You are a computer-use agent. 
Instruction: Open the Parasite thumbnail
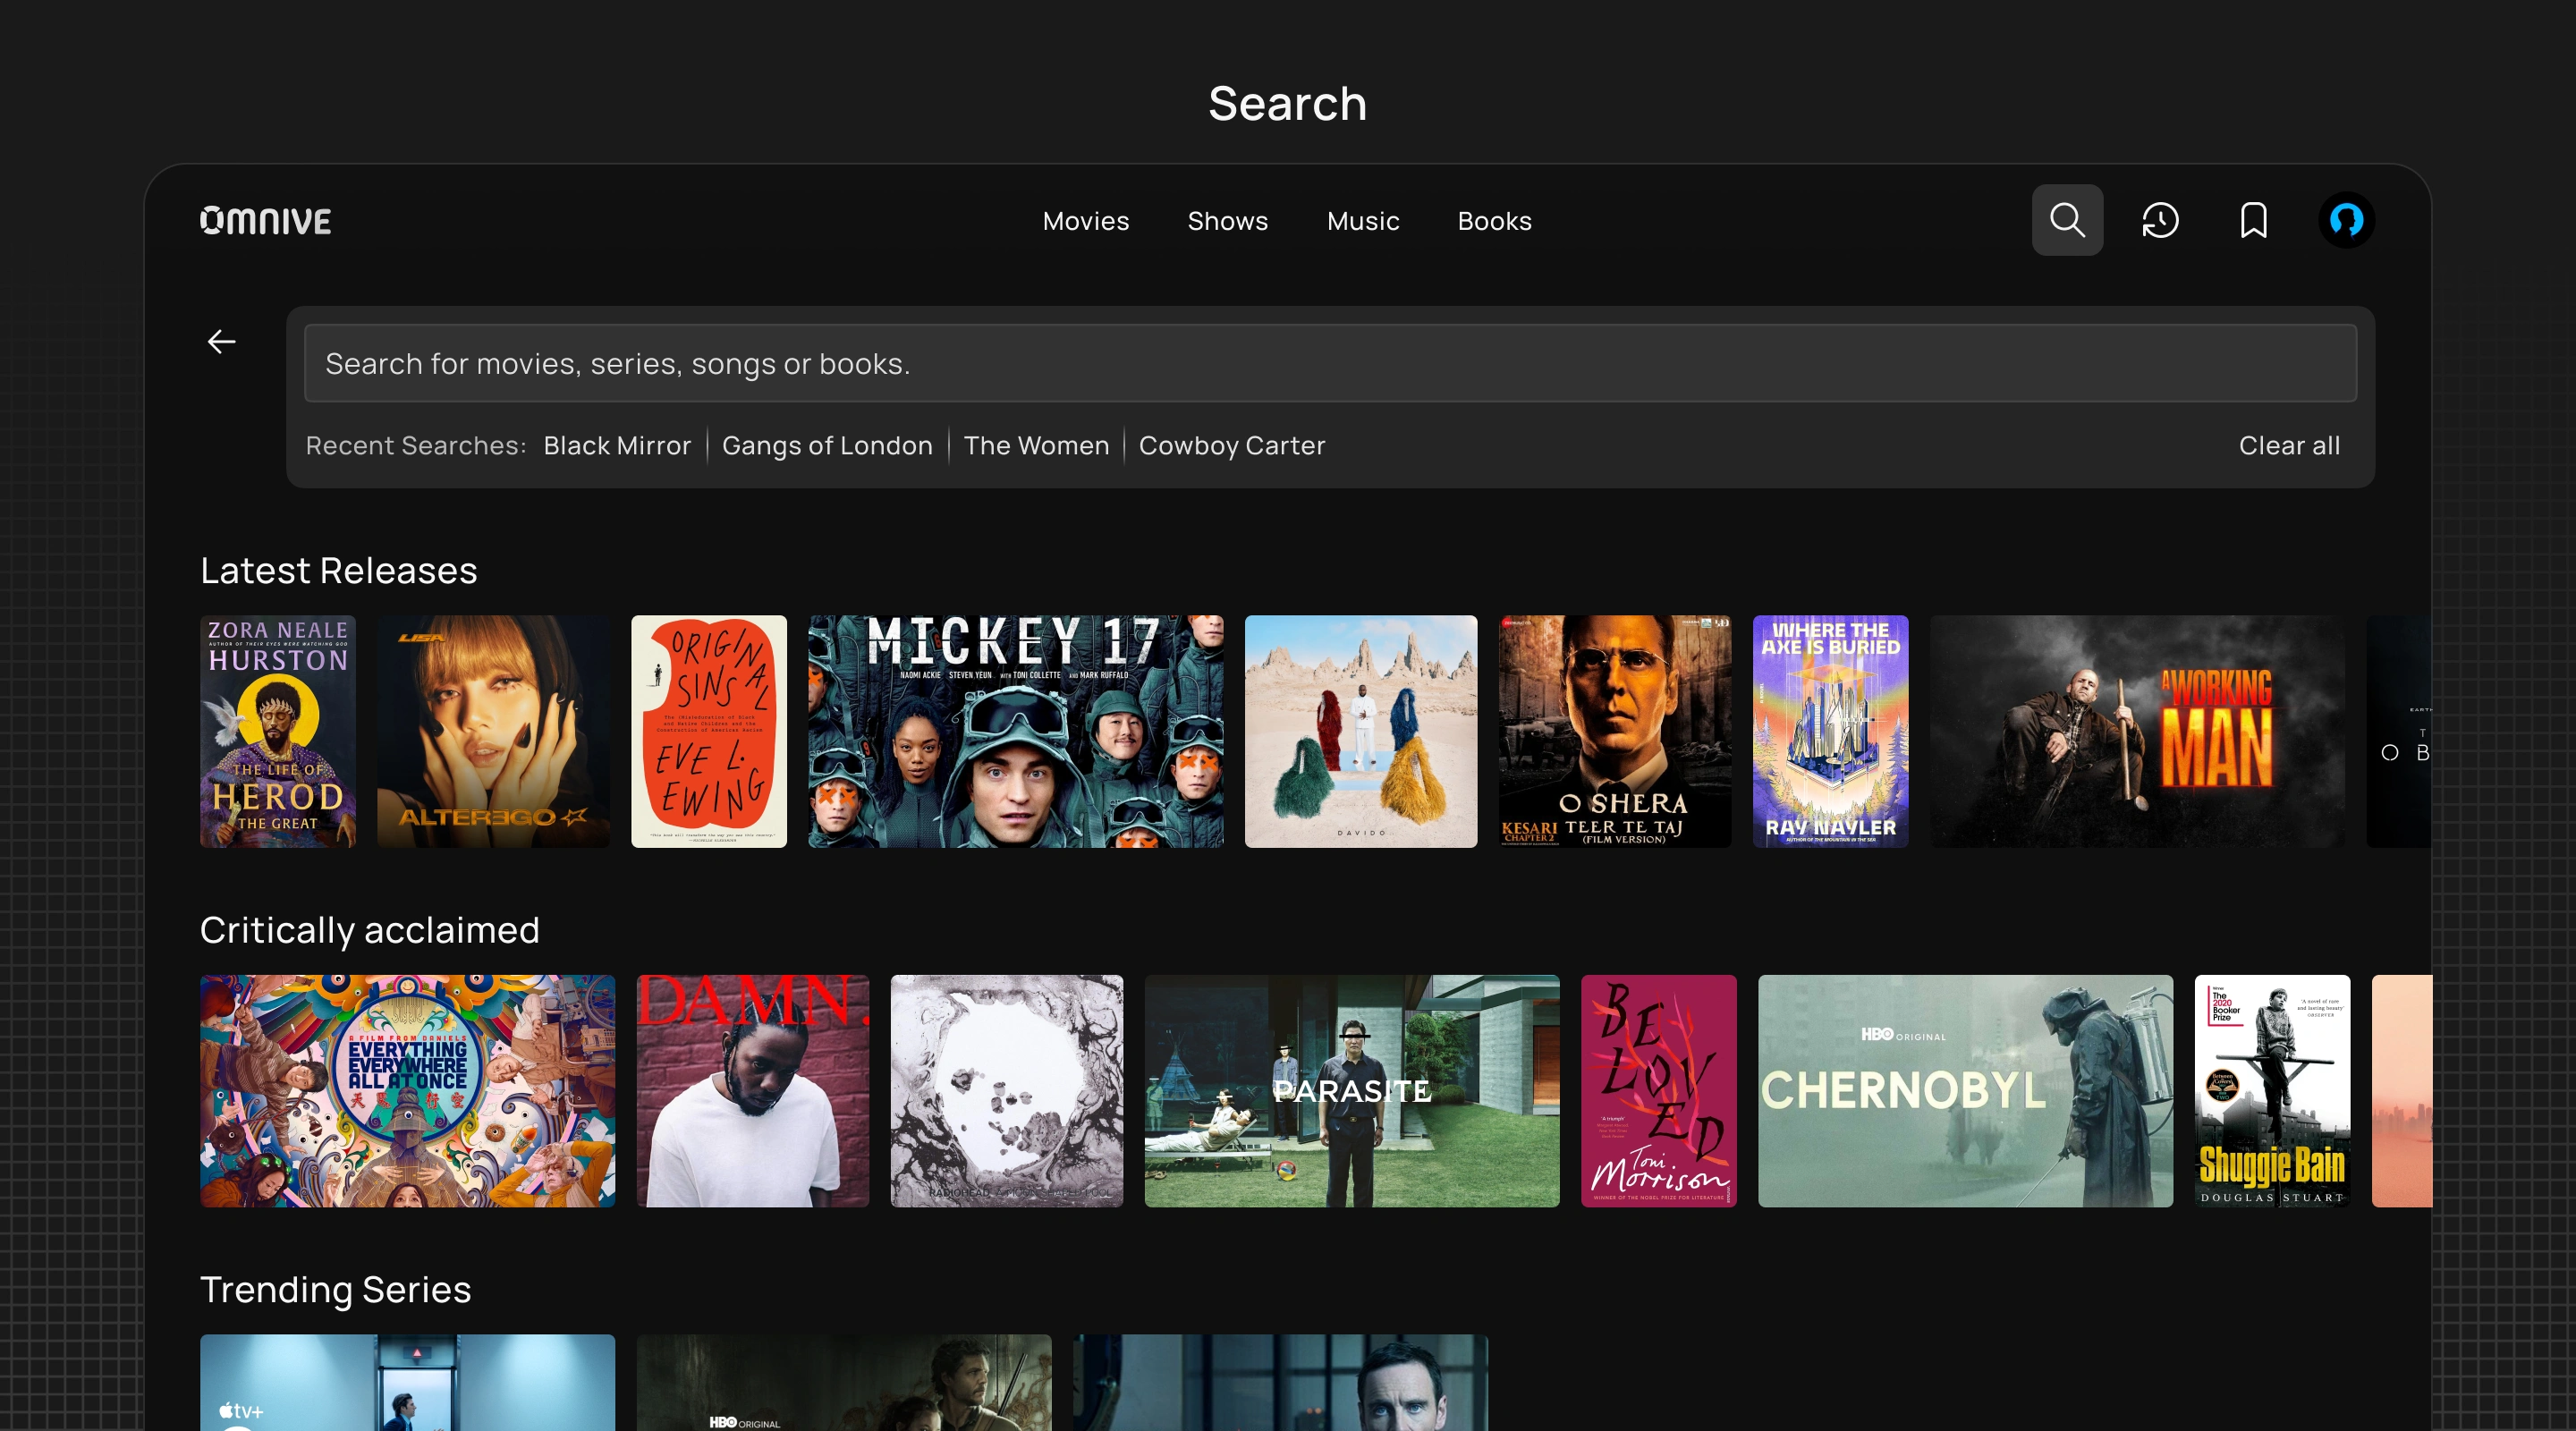tap(1351, 1090)
